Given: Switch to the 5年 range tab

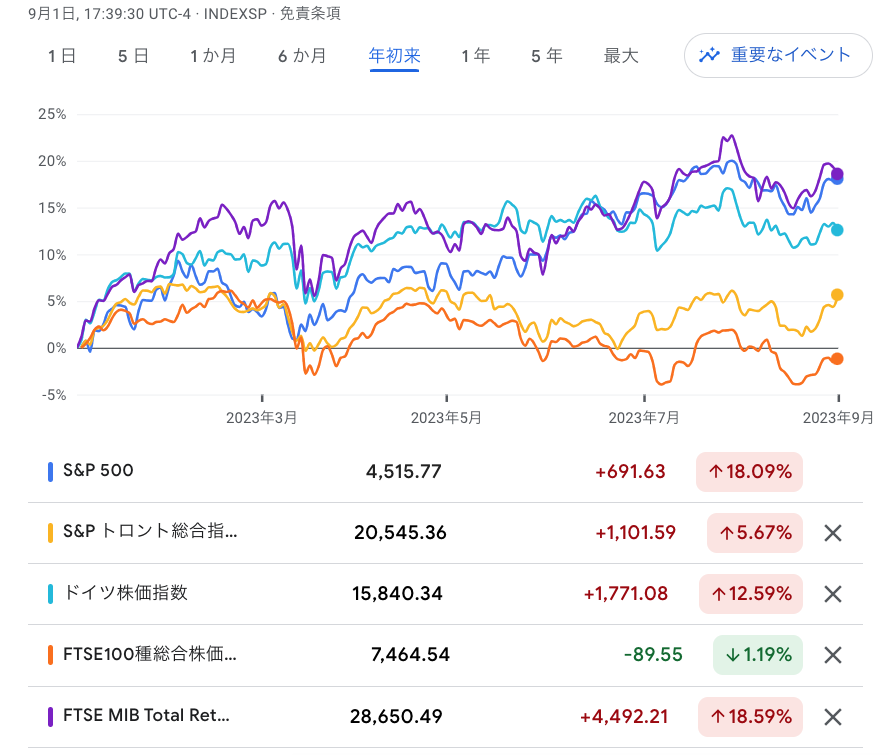Looking at the screenshot, I should (547, 56).
